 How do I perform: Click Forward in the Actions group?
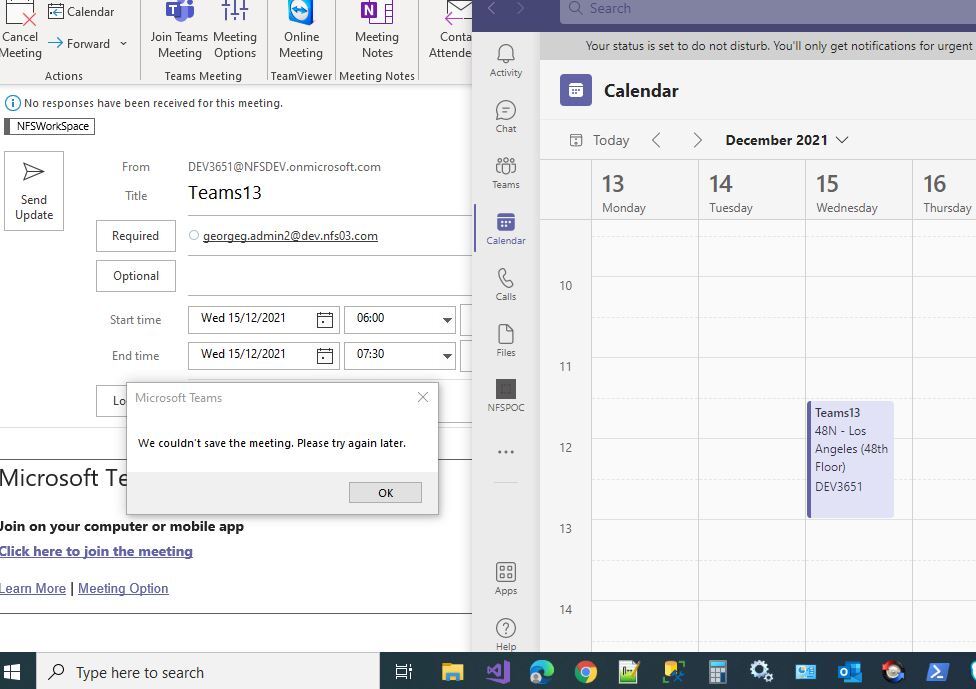80,44
